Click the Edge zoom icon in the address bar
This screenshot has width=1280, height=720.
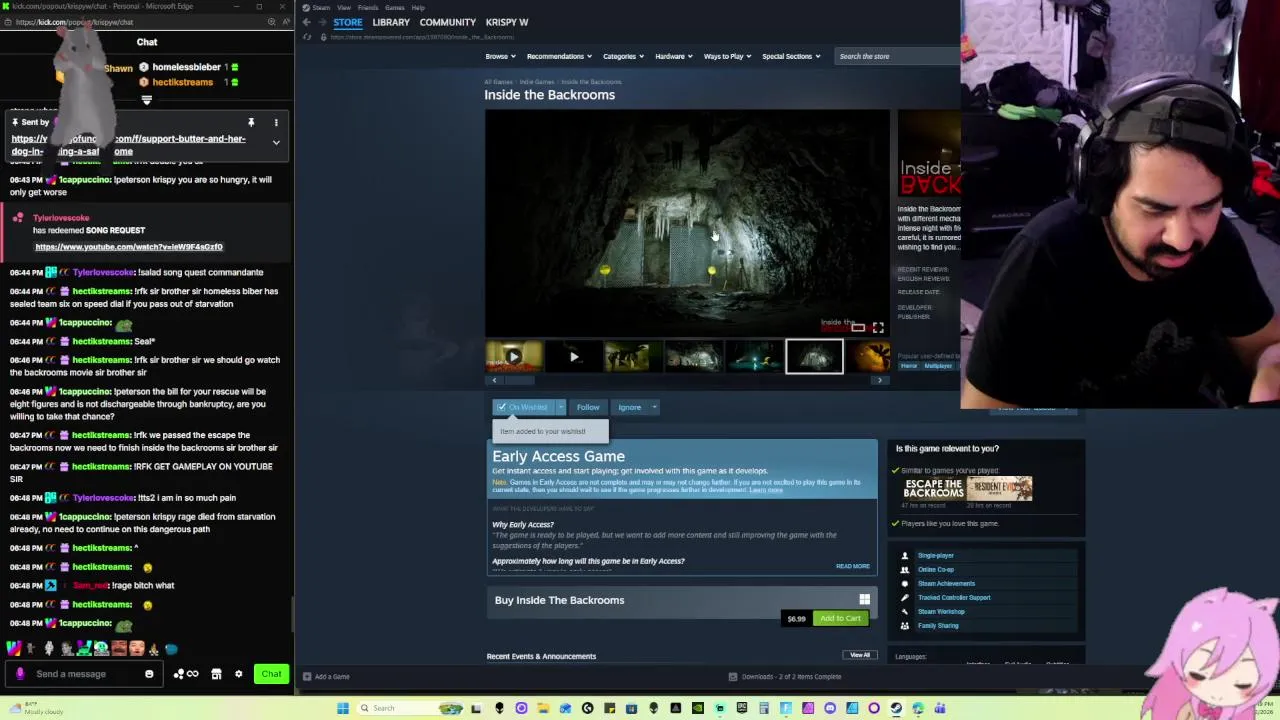click(271, 22)
